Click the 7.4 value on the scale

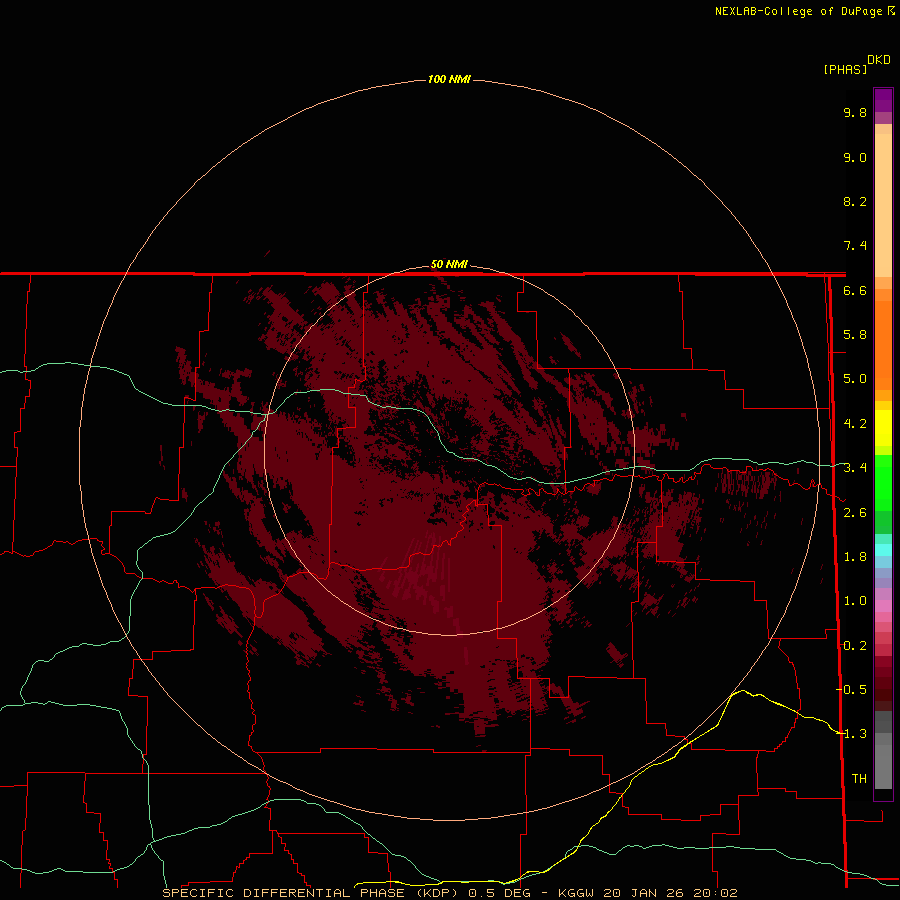pos(855,246)
